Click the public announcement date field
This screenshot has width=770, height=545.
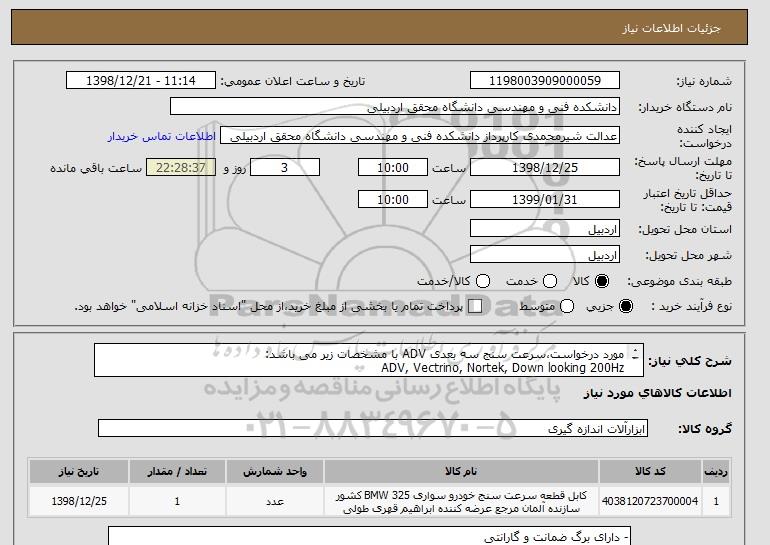pos(141,81)
